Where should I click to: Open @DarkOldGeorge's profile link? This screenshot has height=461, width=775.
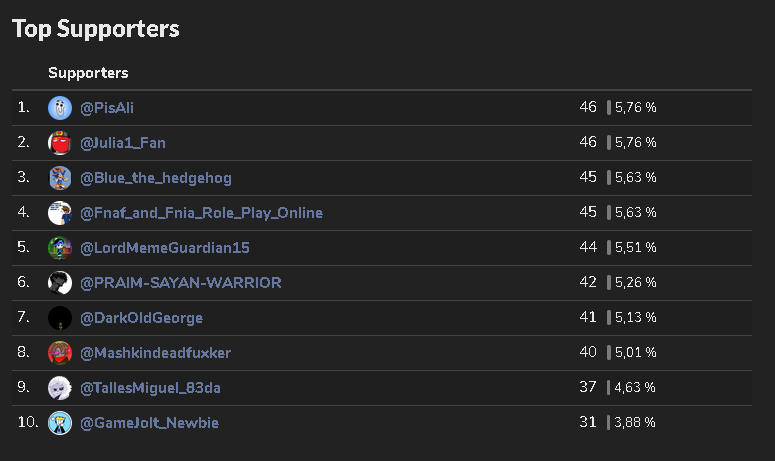(141, 318)
